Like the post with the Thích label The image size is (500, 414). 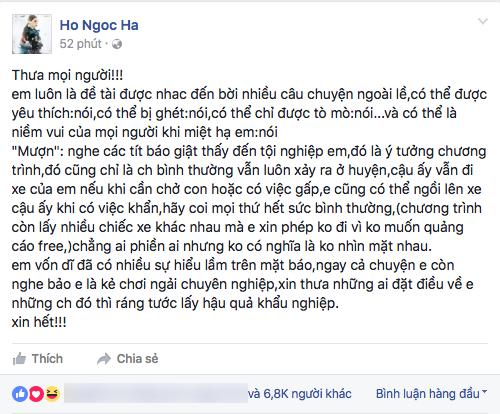[x=47, y=359]
